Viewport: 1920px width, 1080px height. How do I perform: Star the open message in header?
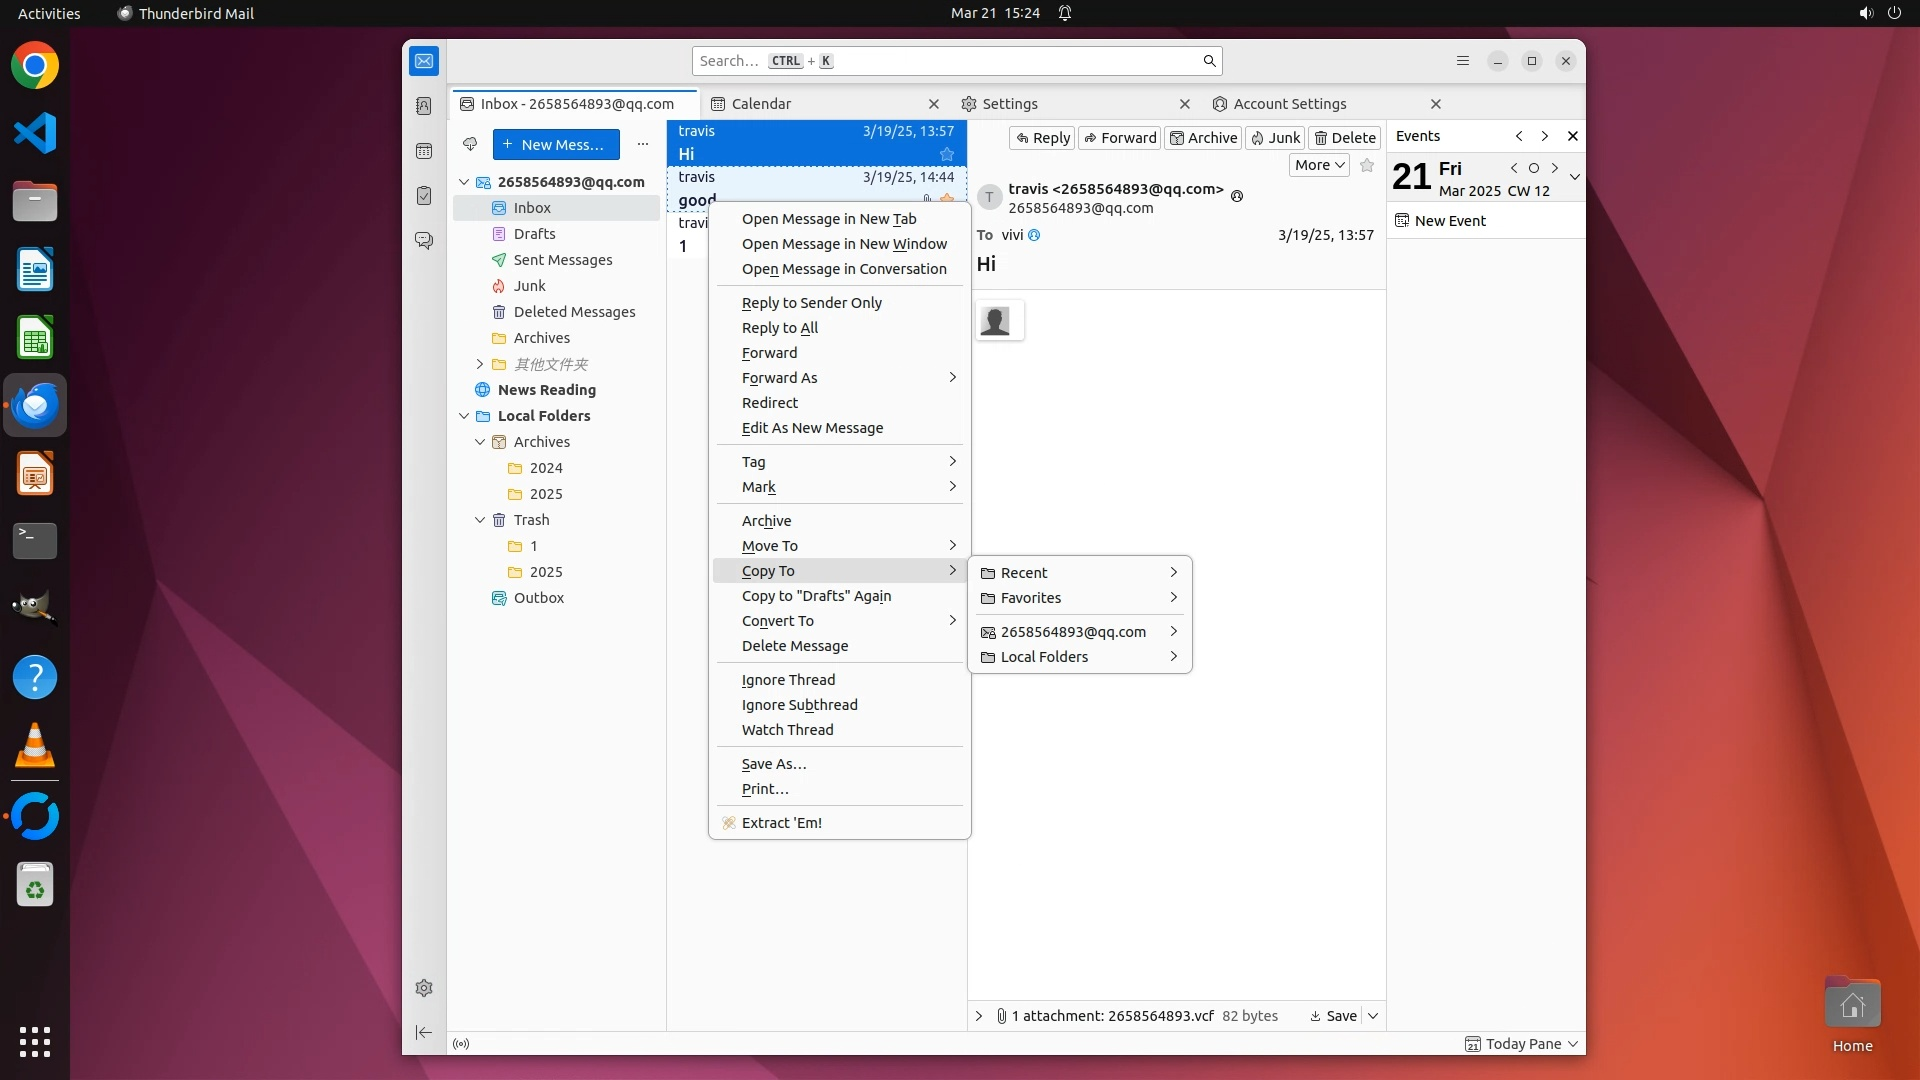point(1367,165)
